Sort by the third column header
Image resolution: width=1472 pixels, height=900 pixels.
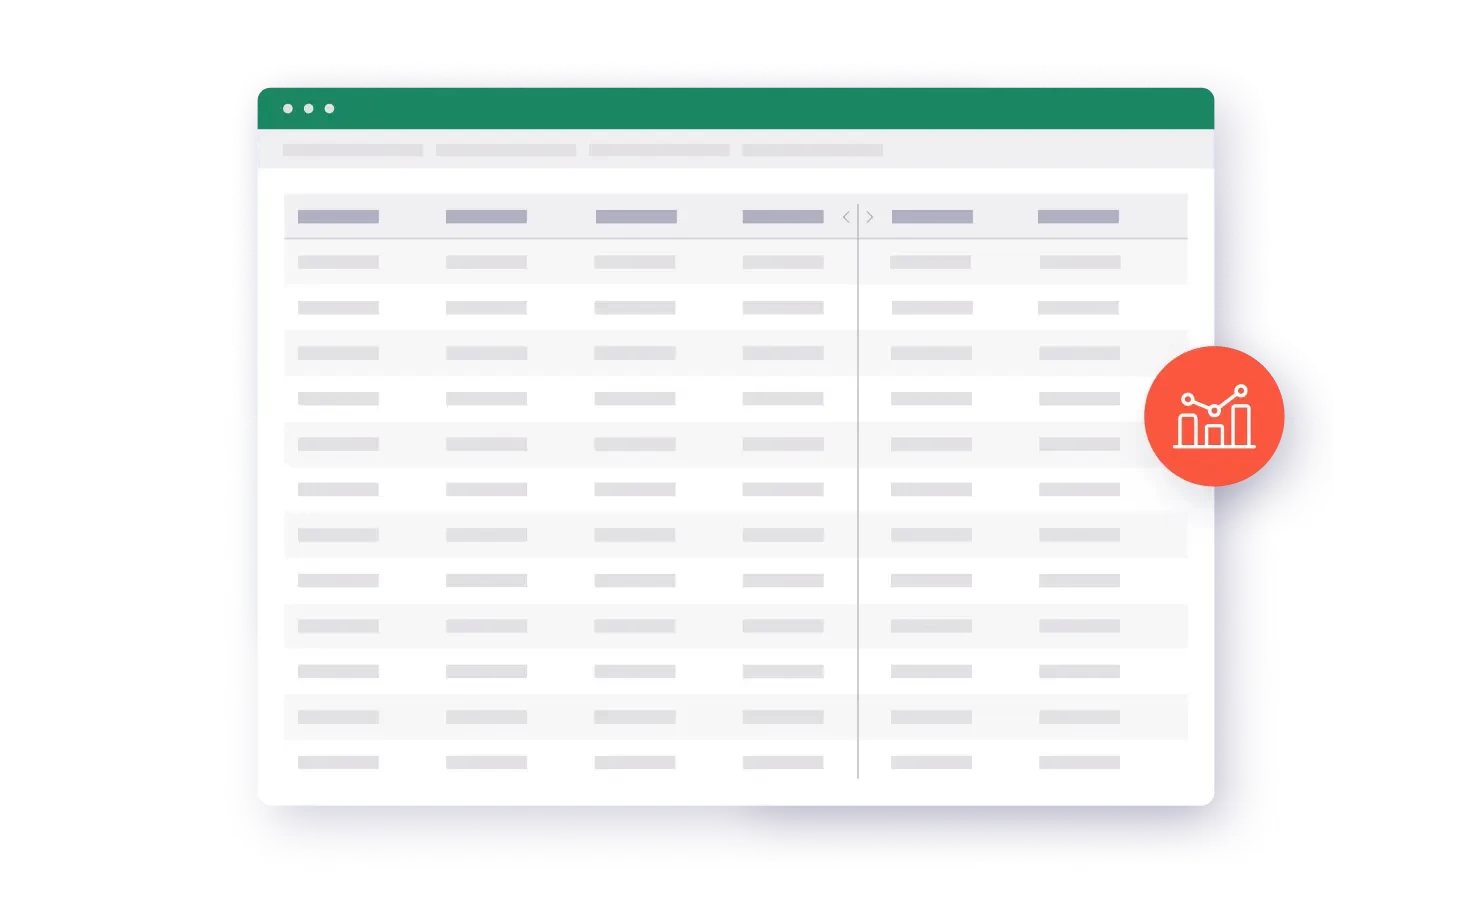pyautogui.click(x=636, y=217)
